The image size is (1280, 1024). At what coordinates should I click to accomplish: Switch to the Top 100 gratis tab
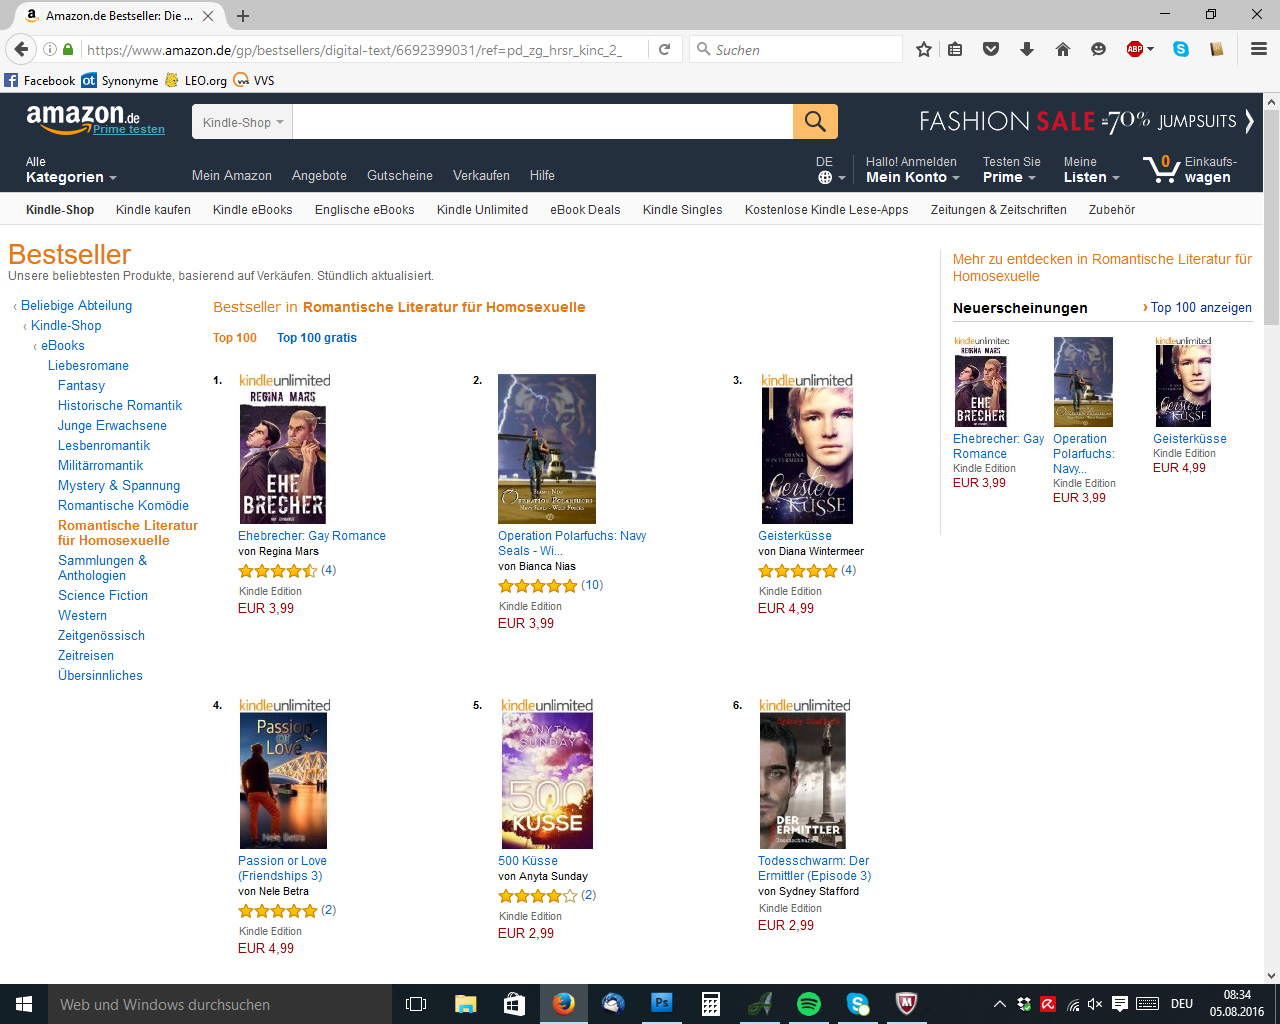click(x=316, y=338)
